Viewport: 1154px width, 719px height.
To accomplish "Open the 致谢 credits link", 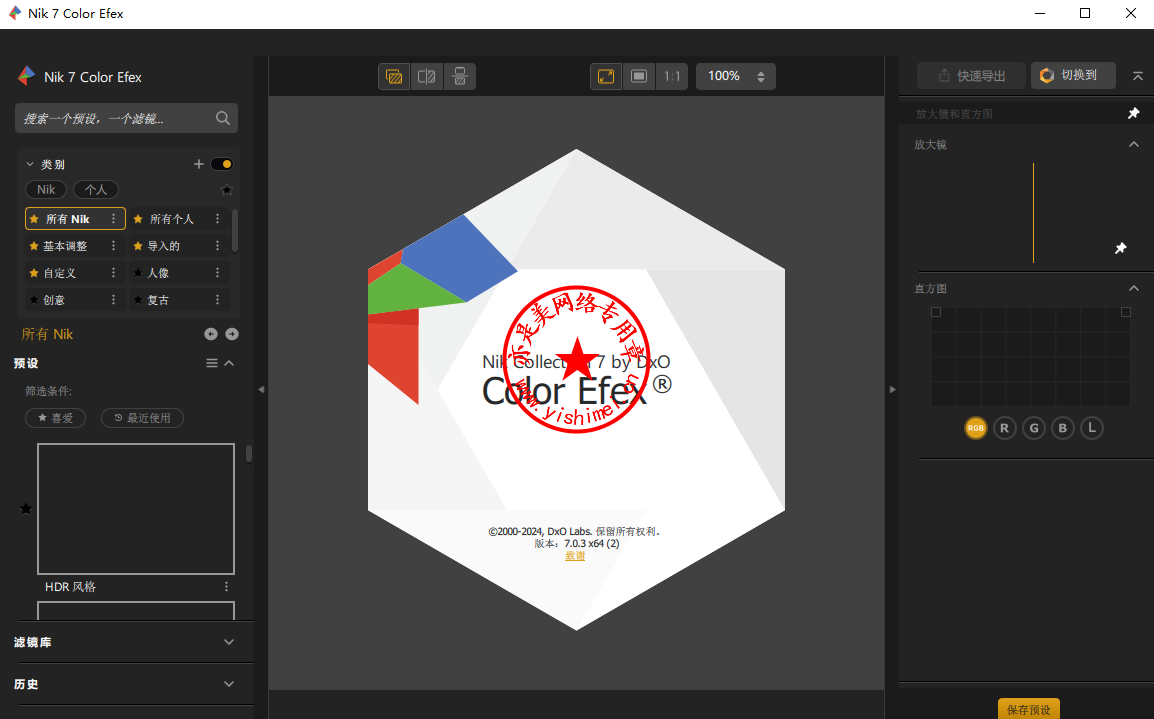I will pos(575,556).
